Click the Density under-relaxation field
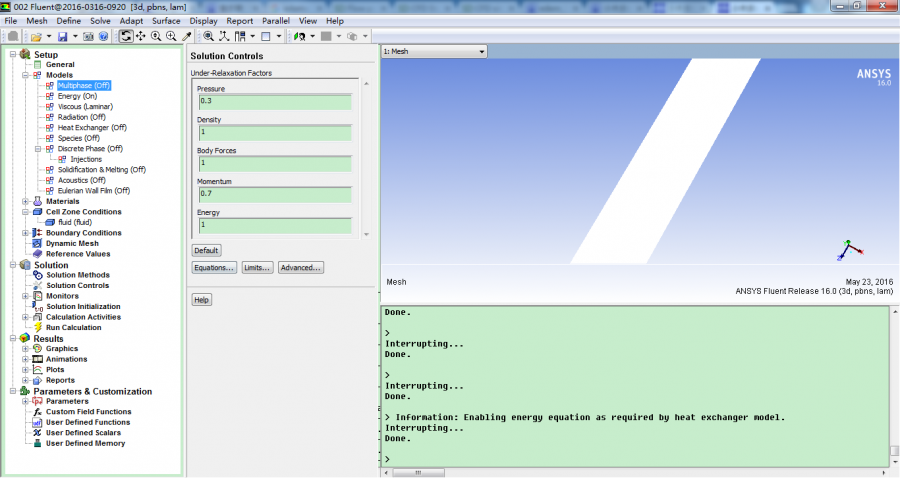The image size is (900, 478). [x=275, y=133]
